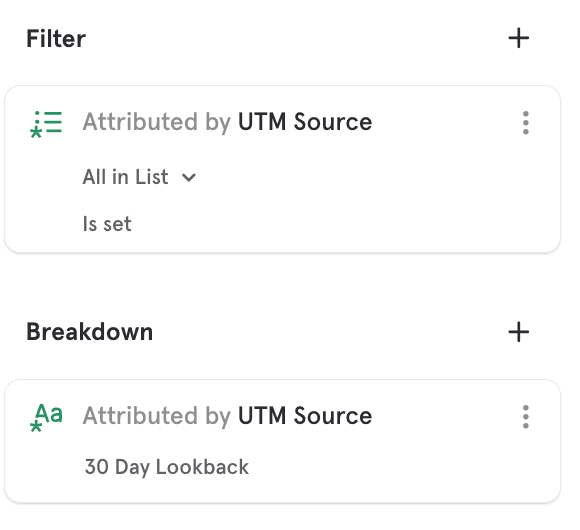
Task: Click "Attributed by" label in the filter card
Action: coord(157,122)
